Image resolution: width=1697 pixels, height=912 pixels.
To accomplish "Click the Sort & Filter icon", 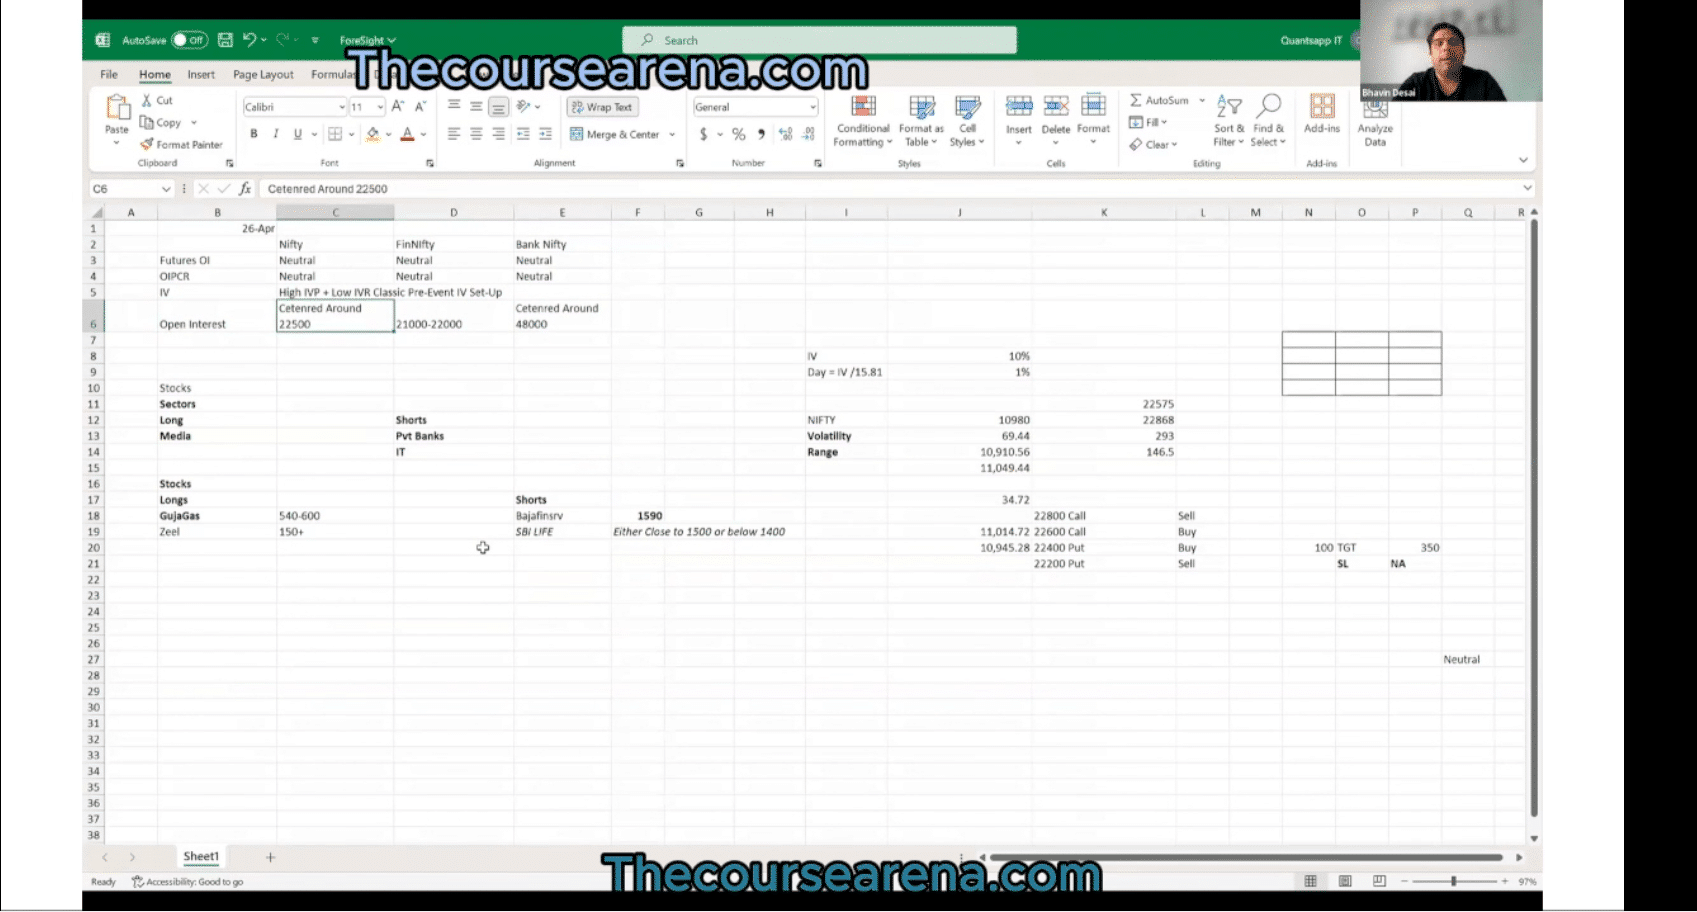I will point(1229,107).
